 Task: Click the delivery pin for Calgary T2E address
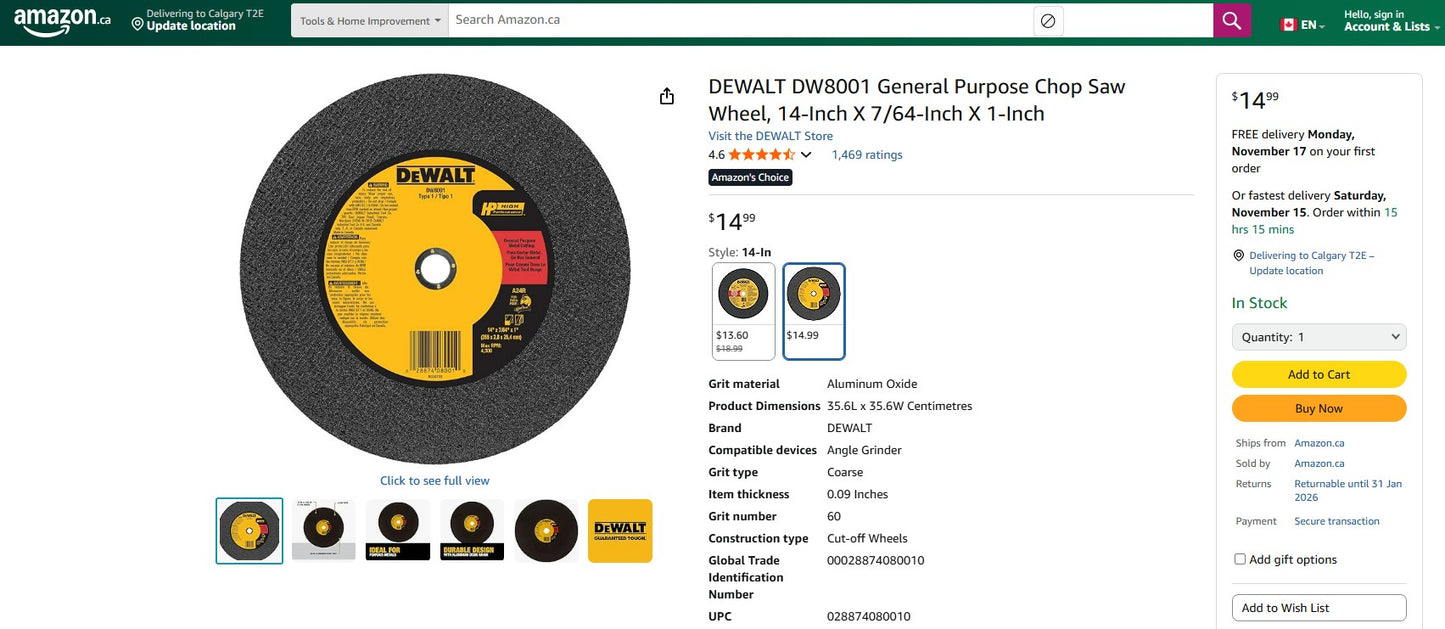coord(1239,255)
